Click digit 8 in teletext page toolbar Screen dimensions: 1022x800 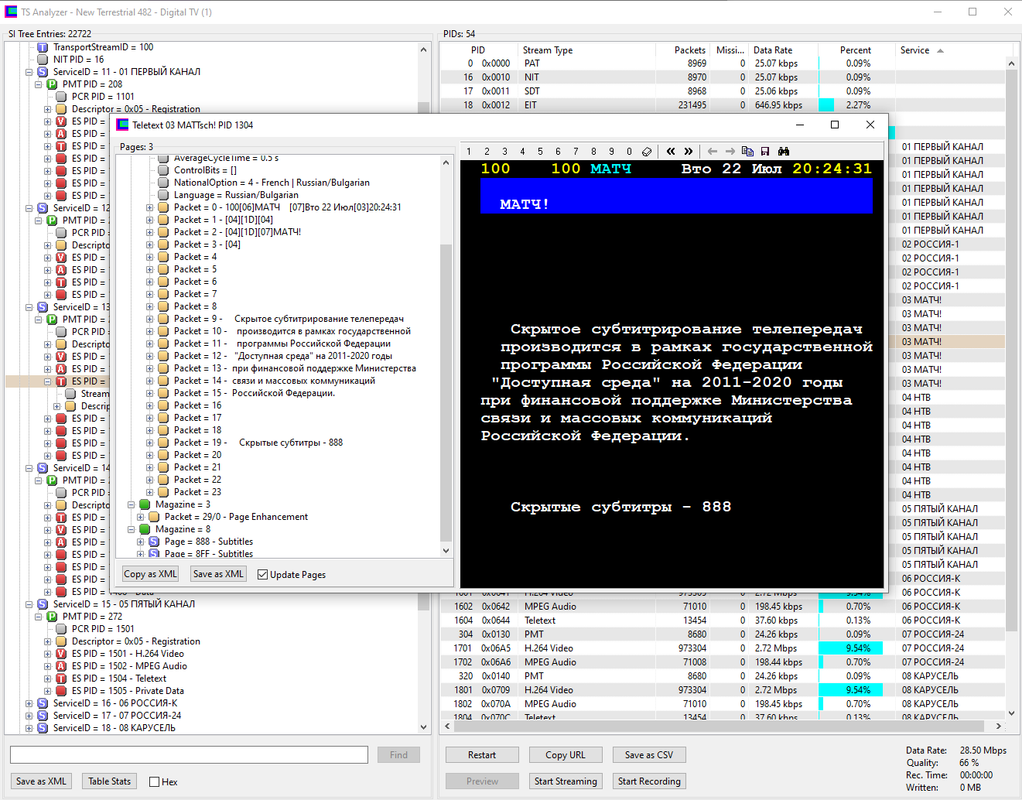point(594,151)
